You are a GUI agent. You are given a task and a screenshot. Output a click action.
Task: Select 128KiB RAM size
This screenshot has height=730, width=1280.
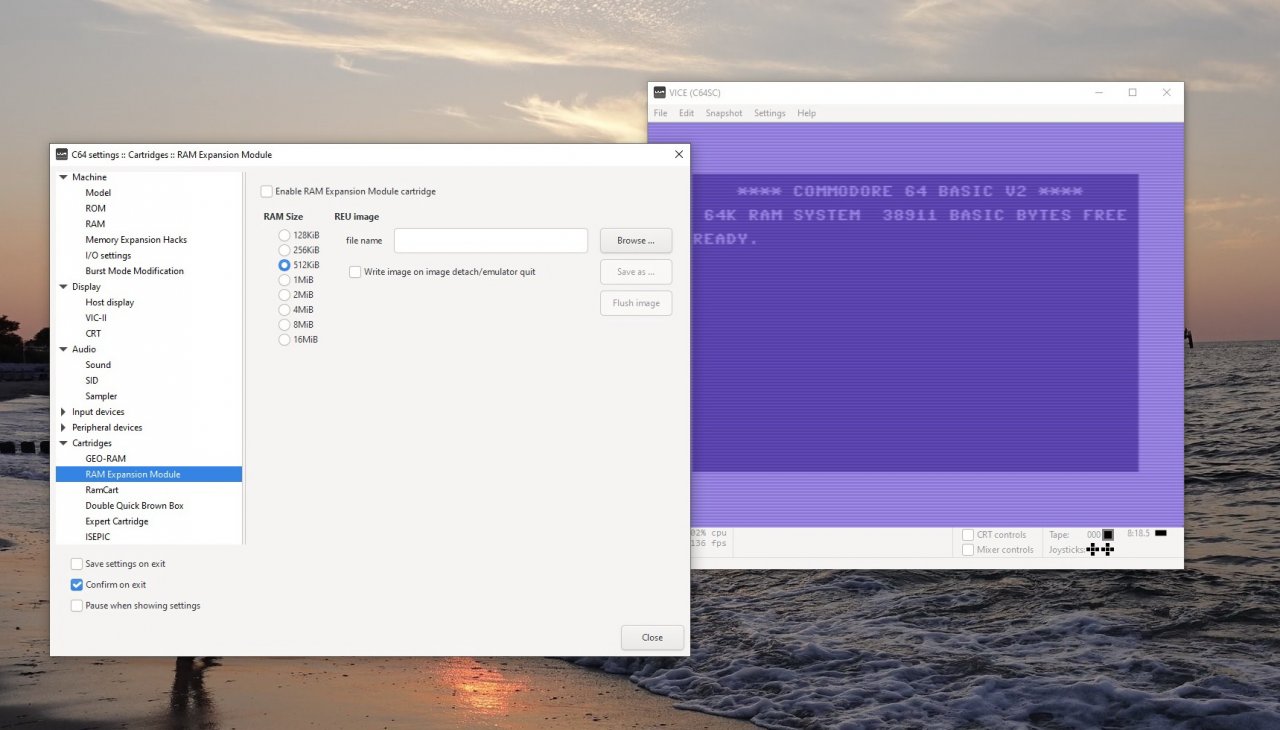pyautogui.click(x=284, y=235)
